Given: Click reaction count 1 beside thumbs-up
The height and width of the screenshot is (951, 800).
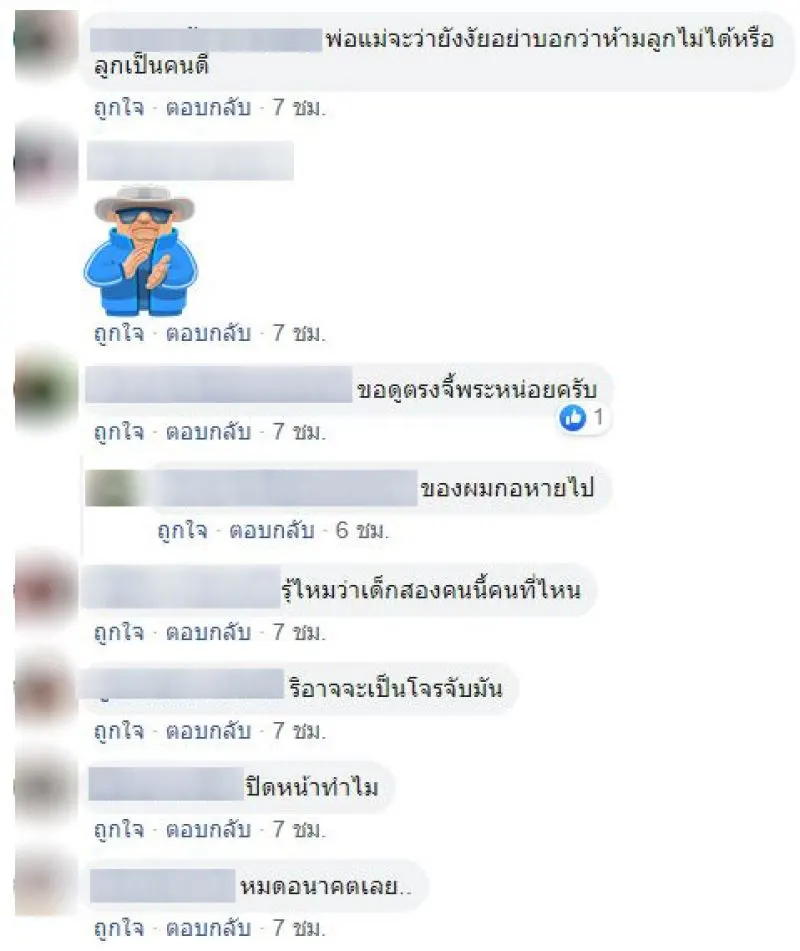Looking at the screenshot, I should [598, 417].
